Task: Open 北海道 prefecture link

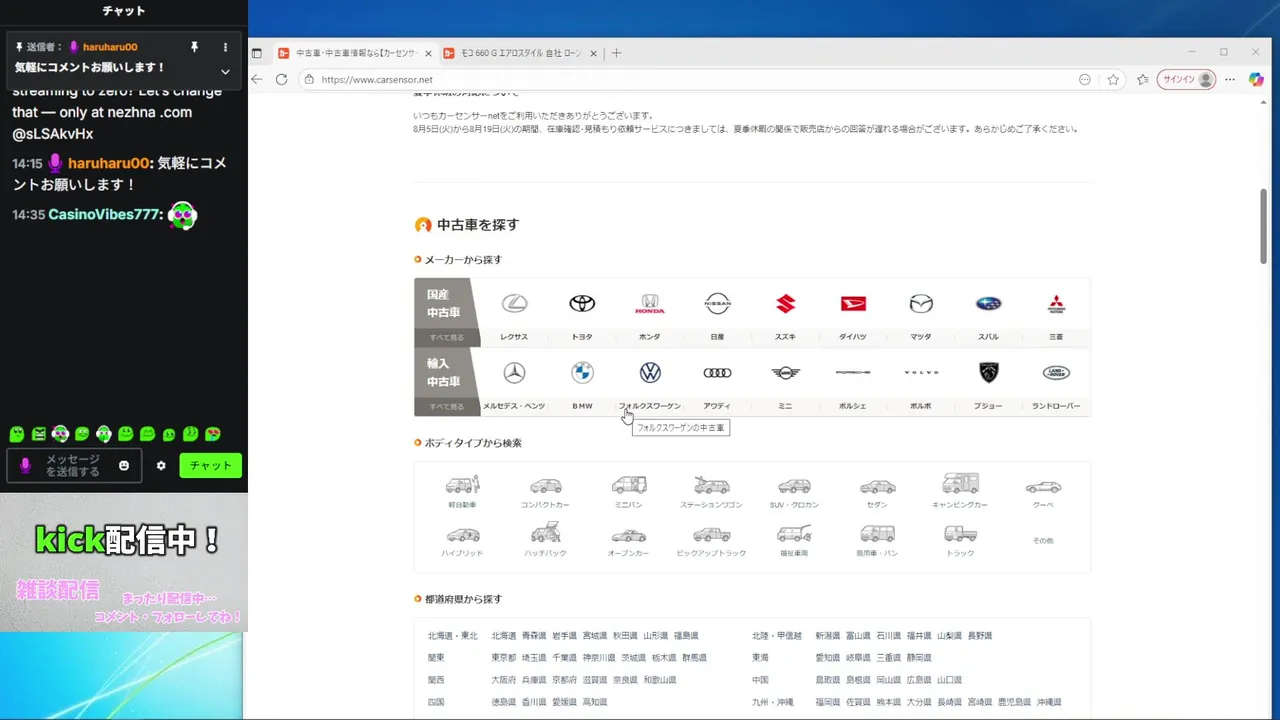Action: [504, 636]
